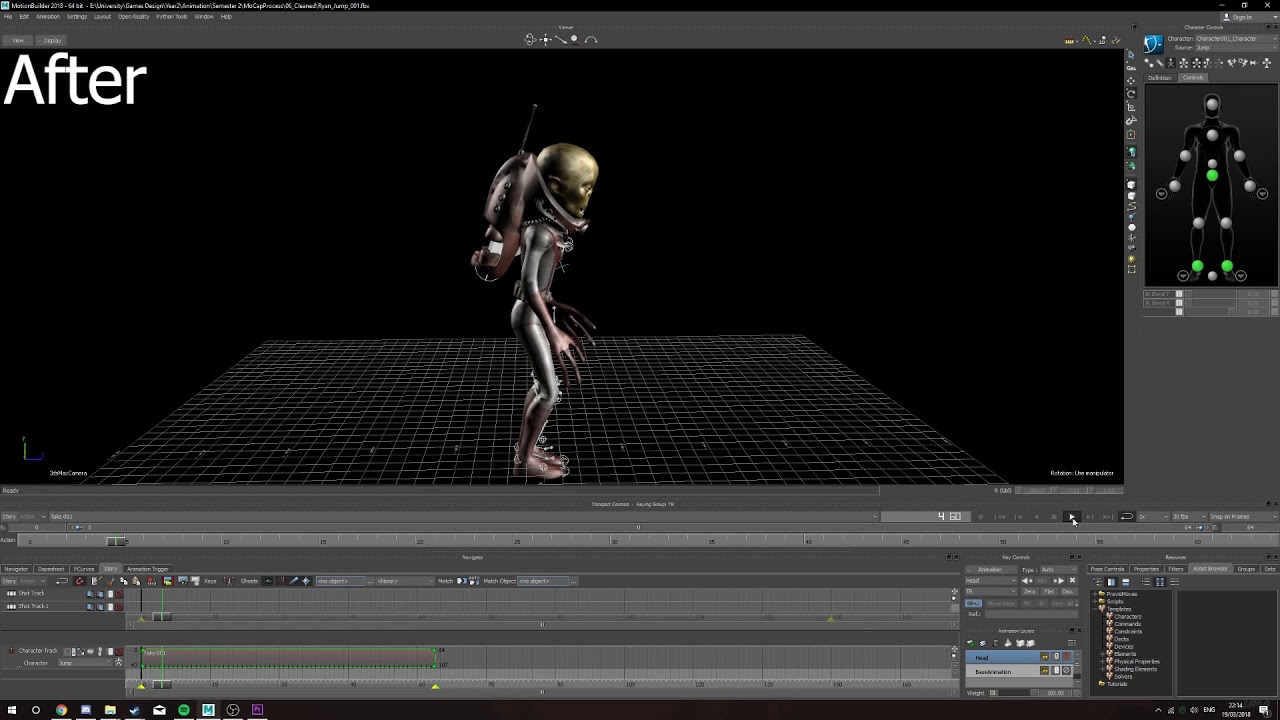Toggle Character Track eye visibility
Screen dimensions: 1280x720
90,652
